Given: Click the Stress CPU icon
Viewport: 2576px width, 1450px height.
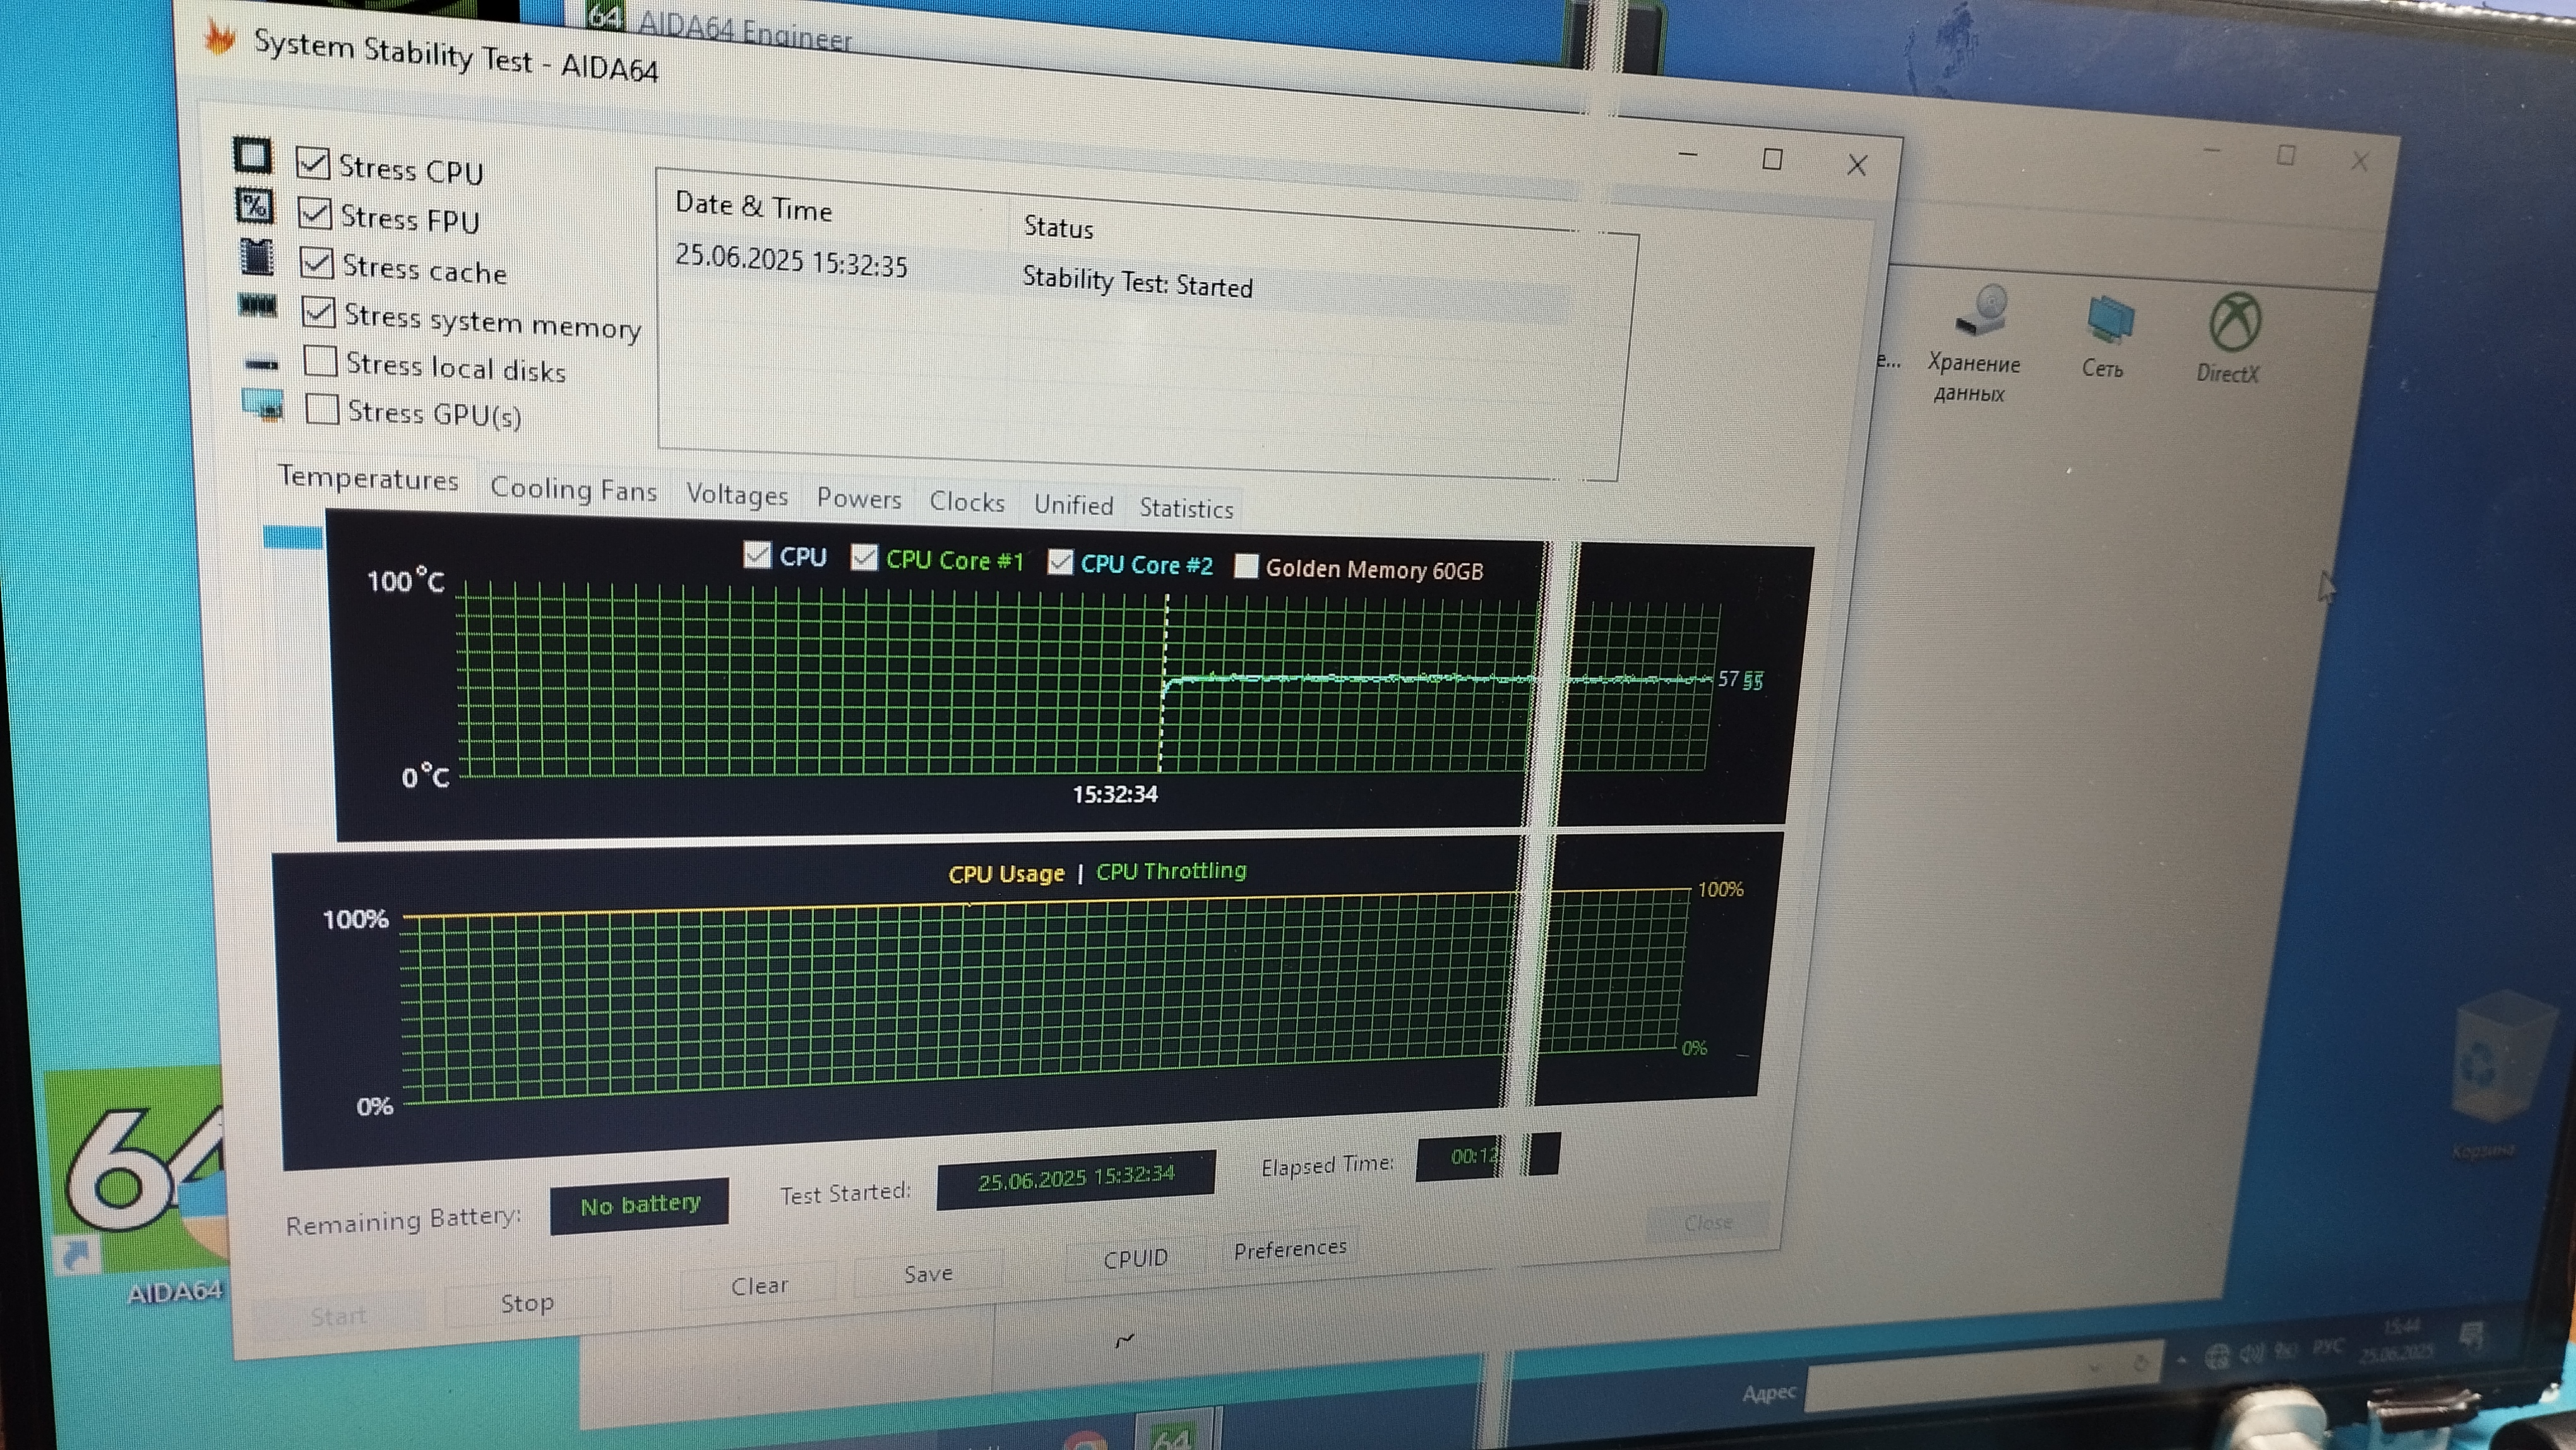Looking at the screenshot, I should [252, 156].
